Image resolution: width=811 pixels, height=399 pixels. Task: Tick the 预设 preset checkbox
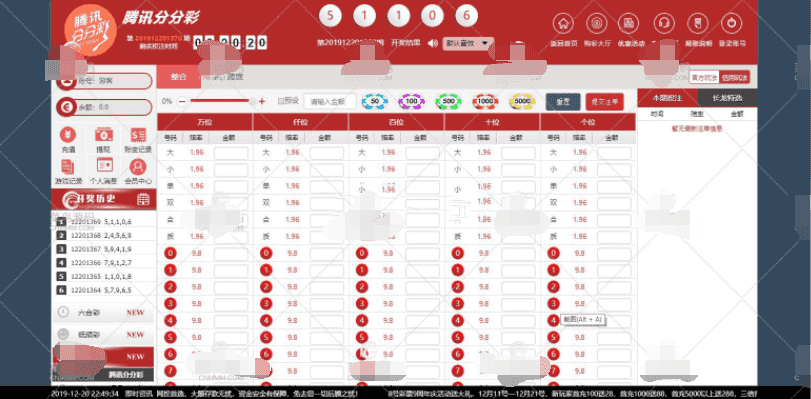(280, 101)
